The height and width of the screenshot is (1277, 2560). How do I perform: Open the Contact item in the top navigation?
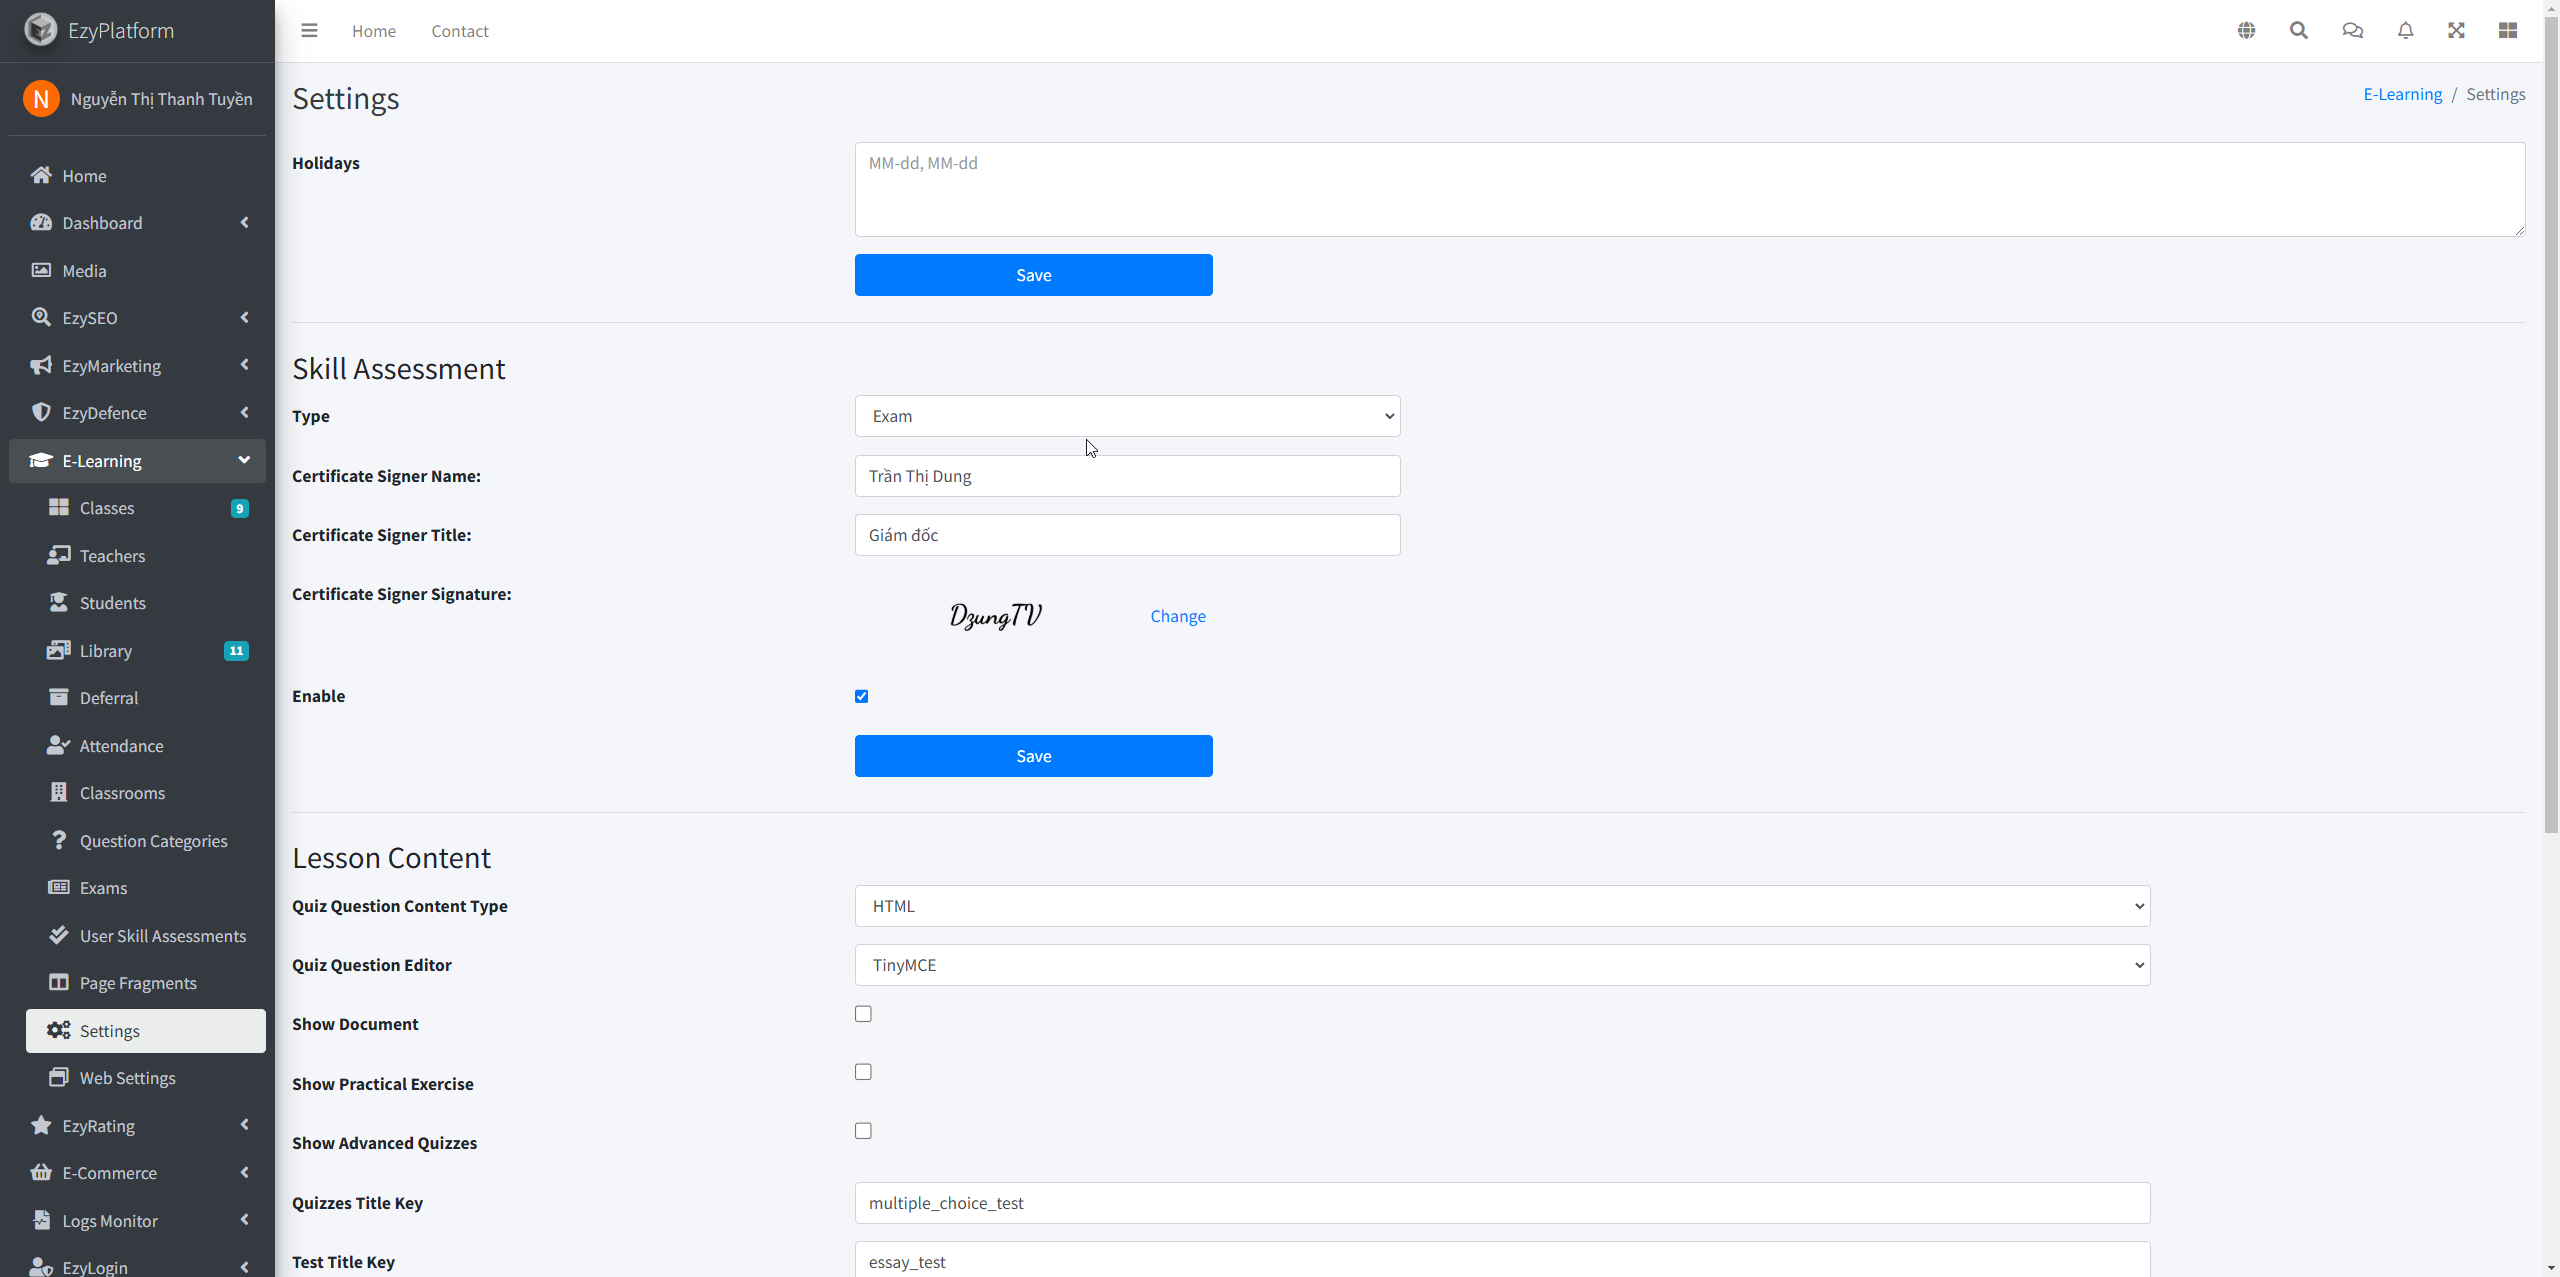tap(460, 31)
